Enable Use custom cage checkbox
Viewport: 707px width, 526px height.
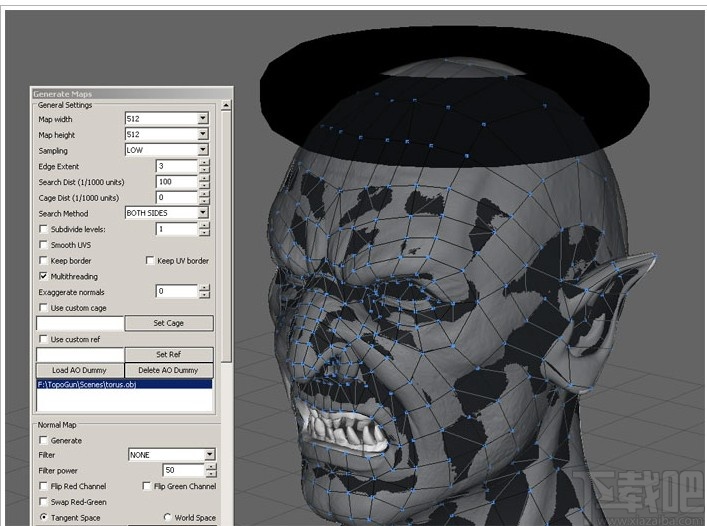pyautogui.click(x=43, y=308)
